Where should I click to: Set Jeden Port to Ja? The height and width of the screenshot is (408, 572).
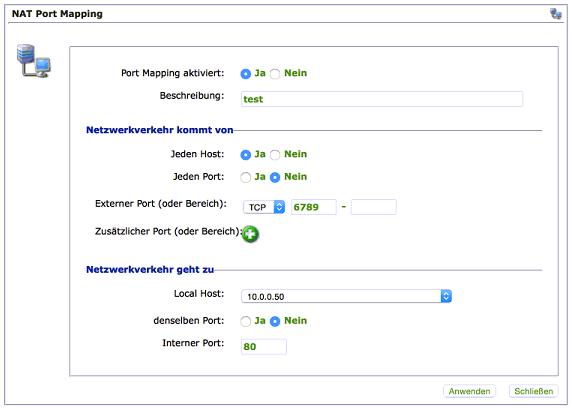[x=246, y=177]
